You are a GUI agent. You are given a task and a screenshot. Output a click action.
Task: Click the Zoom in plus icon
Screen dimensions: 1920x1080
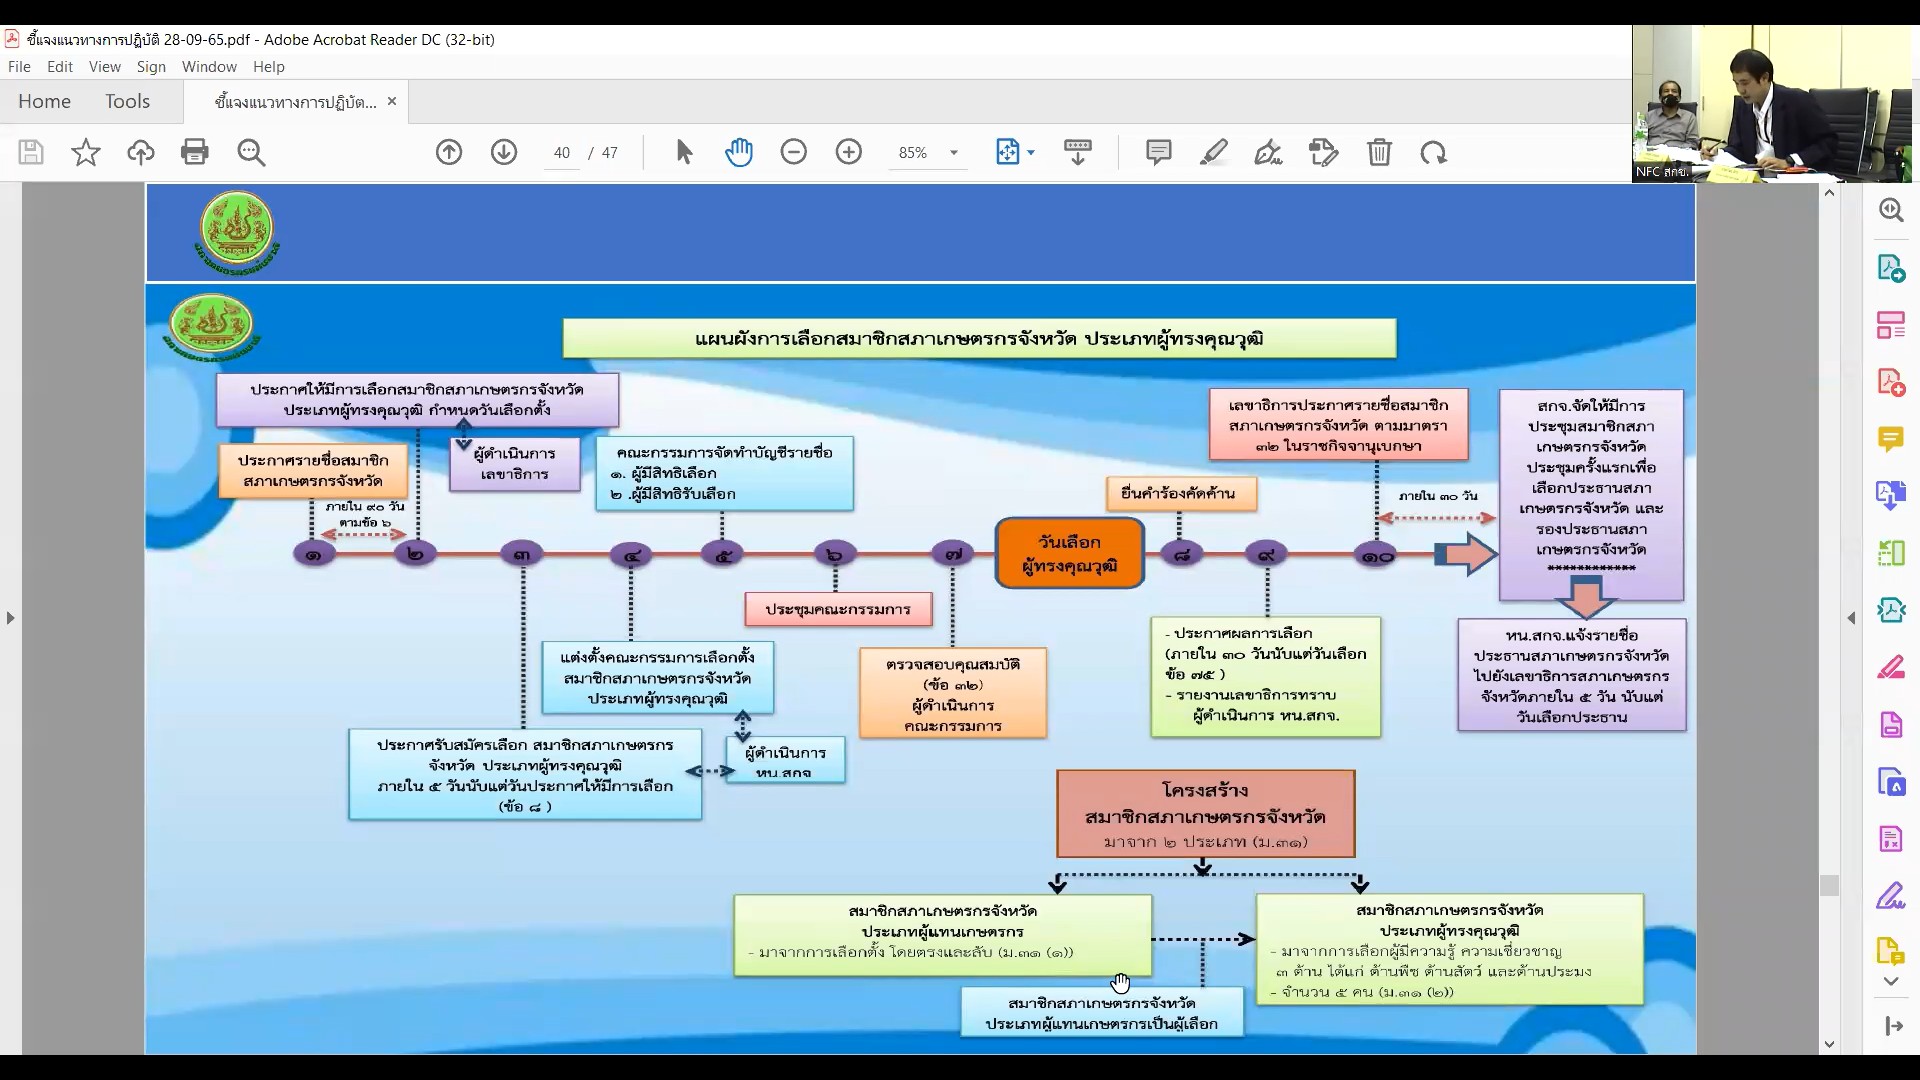coord(849,152)
